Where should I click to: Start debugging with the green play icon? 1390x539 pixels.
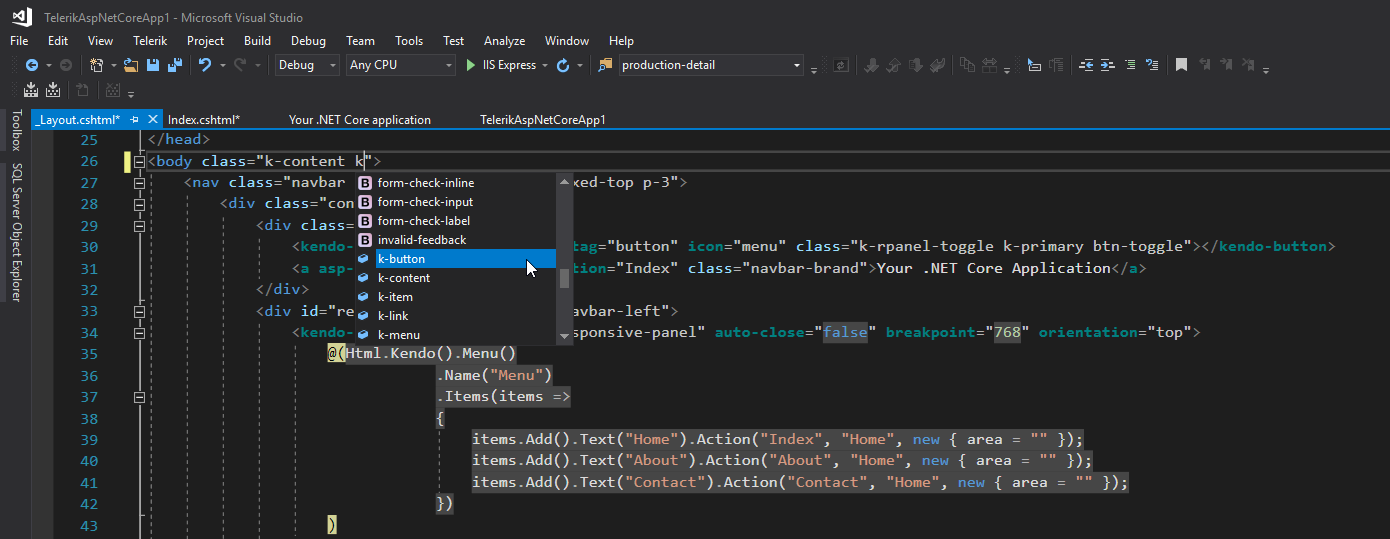click(x=471, y=65)
